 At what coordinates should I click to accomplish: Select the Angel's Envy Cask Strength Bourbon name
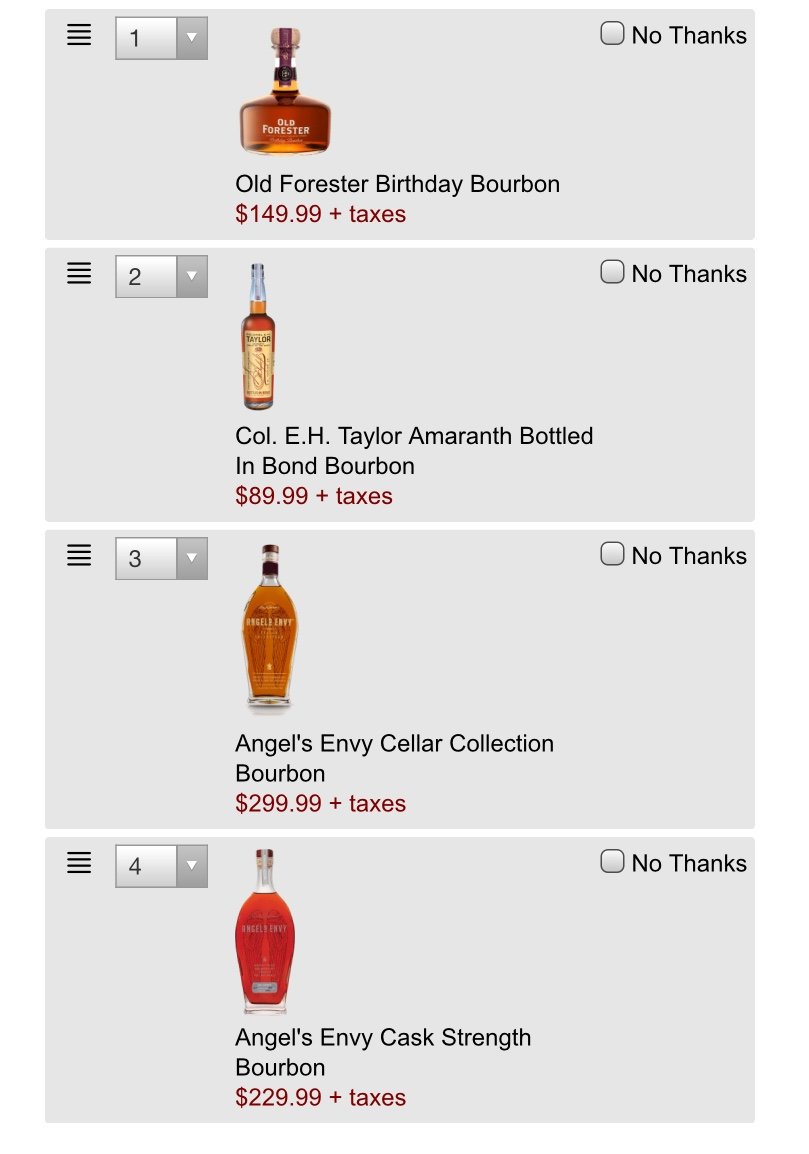(383, 1052)
